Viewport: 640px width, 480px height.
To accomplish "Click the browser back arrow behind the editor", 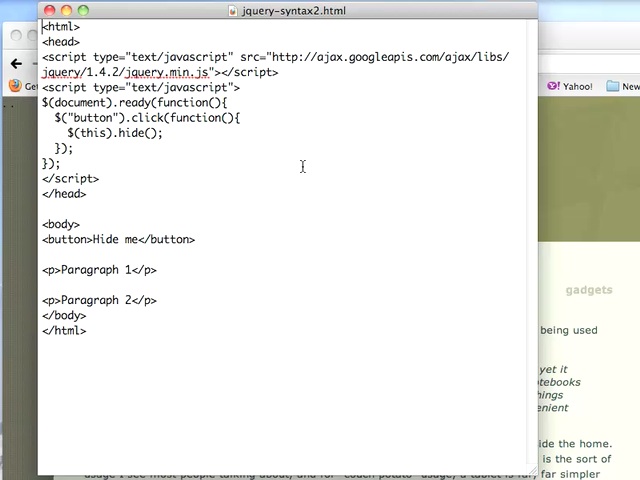I will pyautogui.click(x=16, y=64).
